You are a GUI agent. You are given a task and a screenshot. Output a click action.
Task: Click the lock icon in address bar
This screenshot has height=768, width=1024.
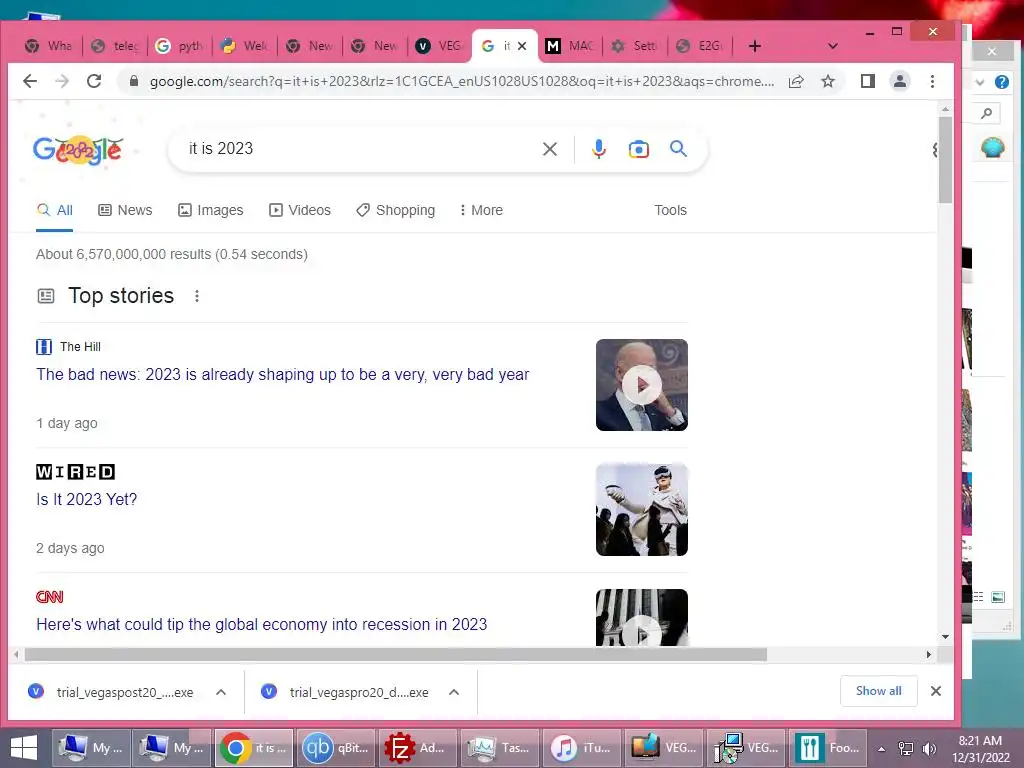(134, 81)
